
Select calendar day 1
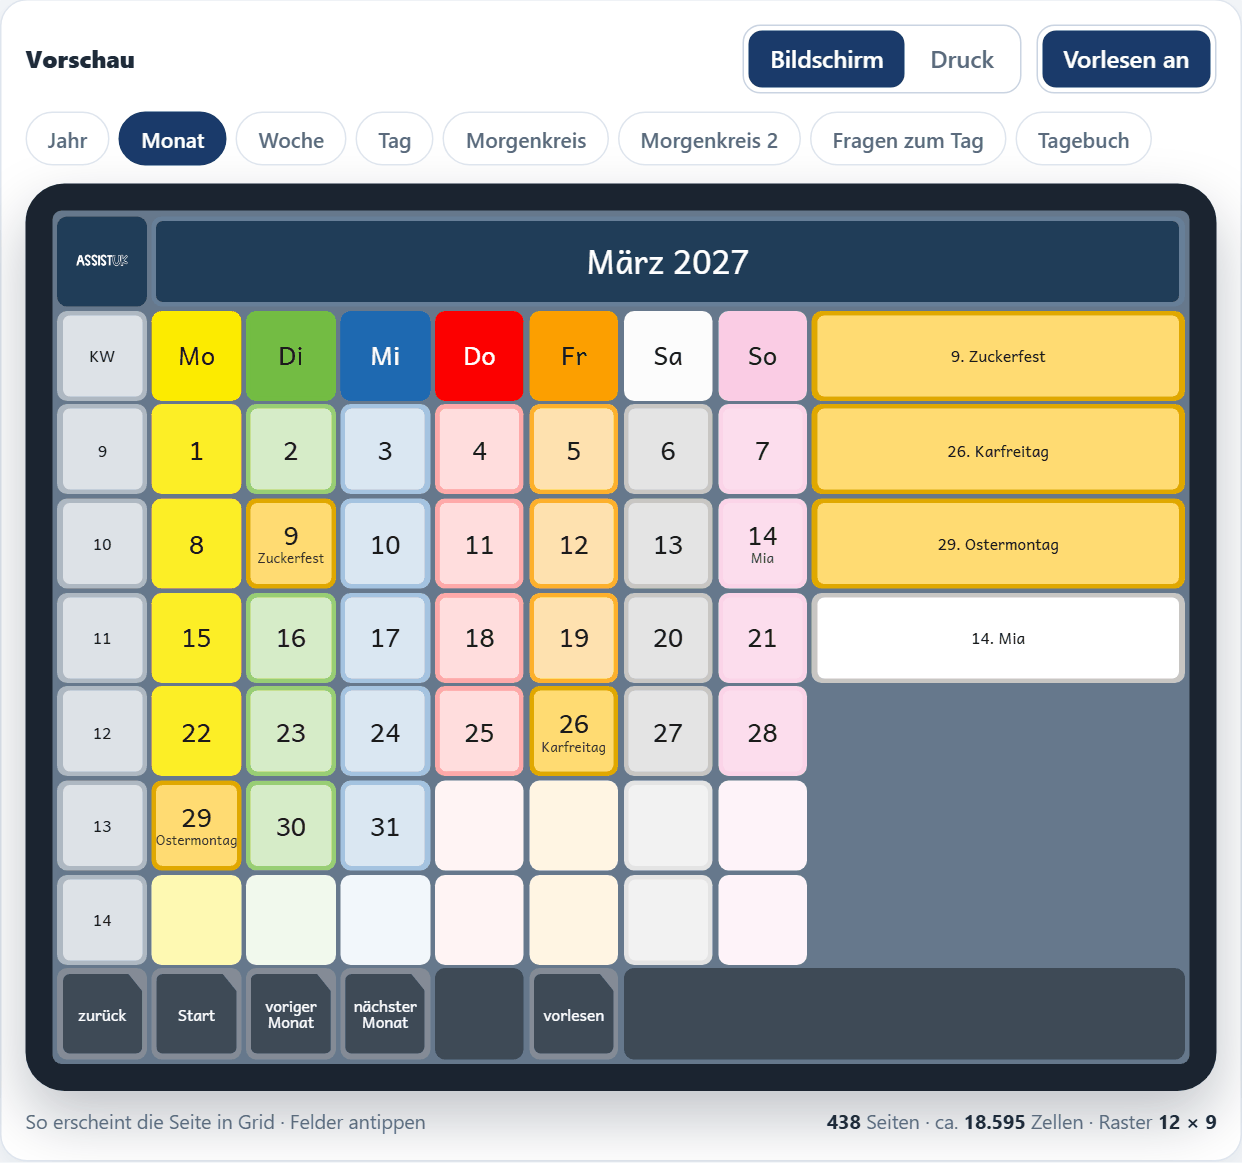[196, 451]
